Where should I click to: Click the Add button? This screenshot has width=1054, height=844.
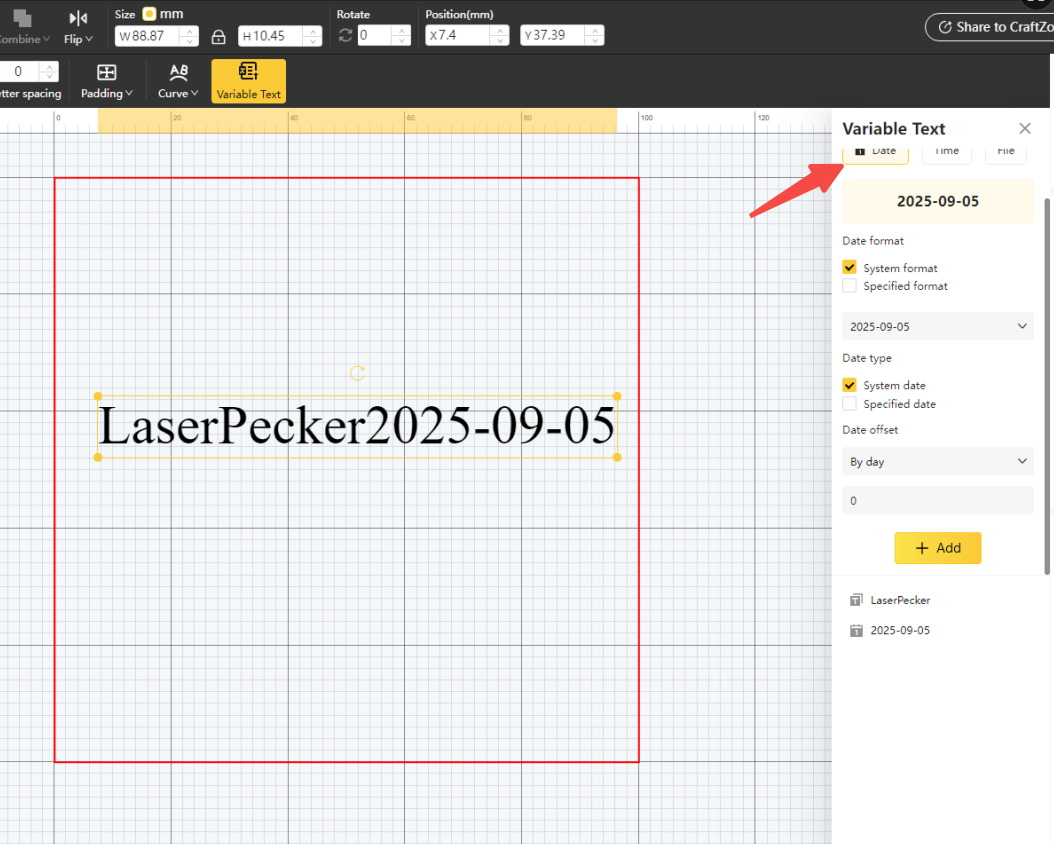point(938,548)
